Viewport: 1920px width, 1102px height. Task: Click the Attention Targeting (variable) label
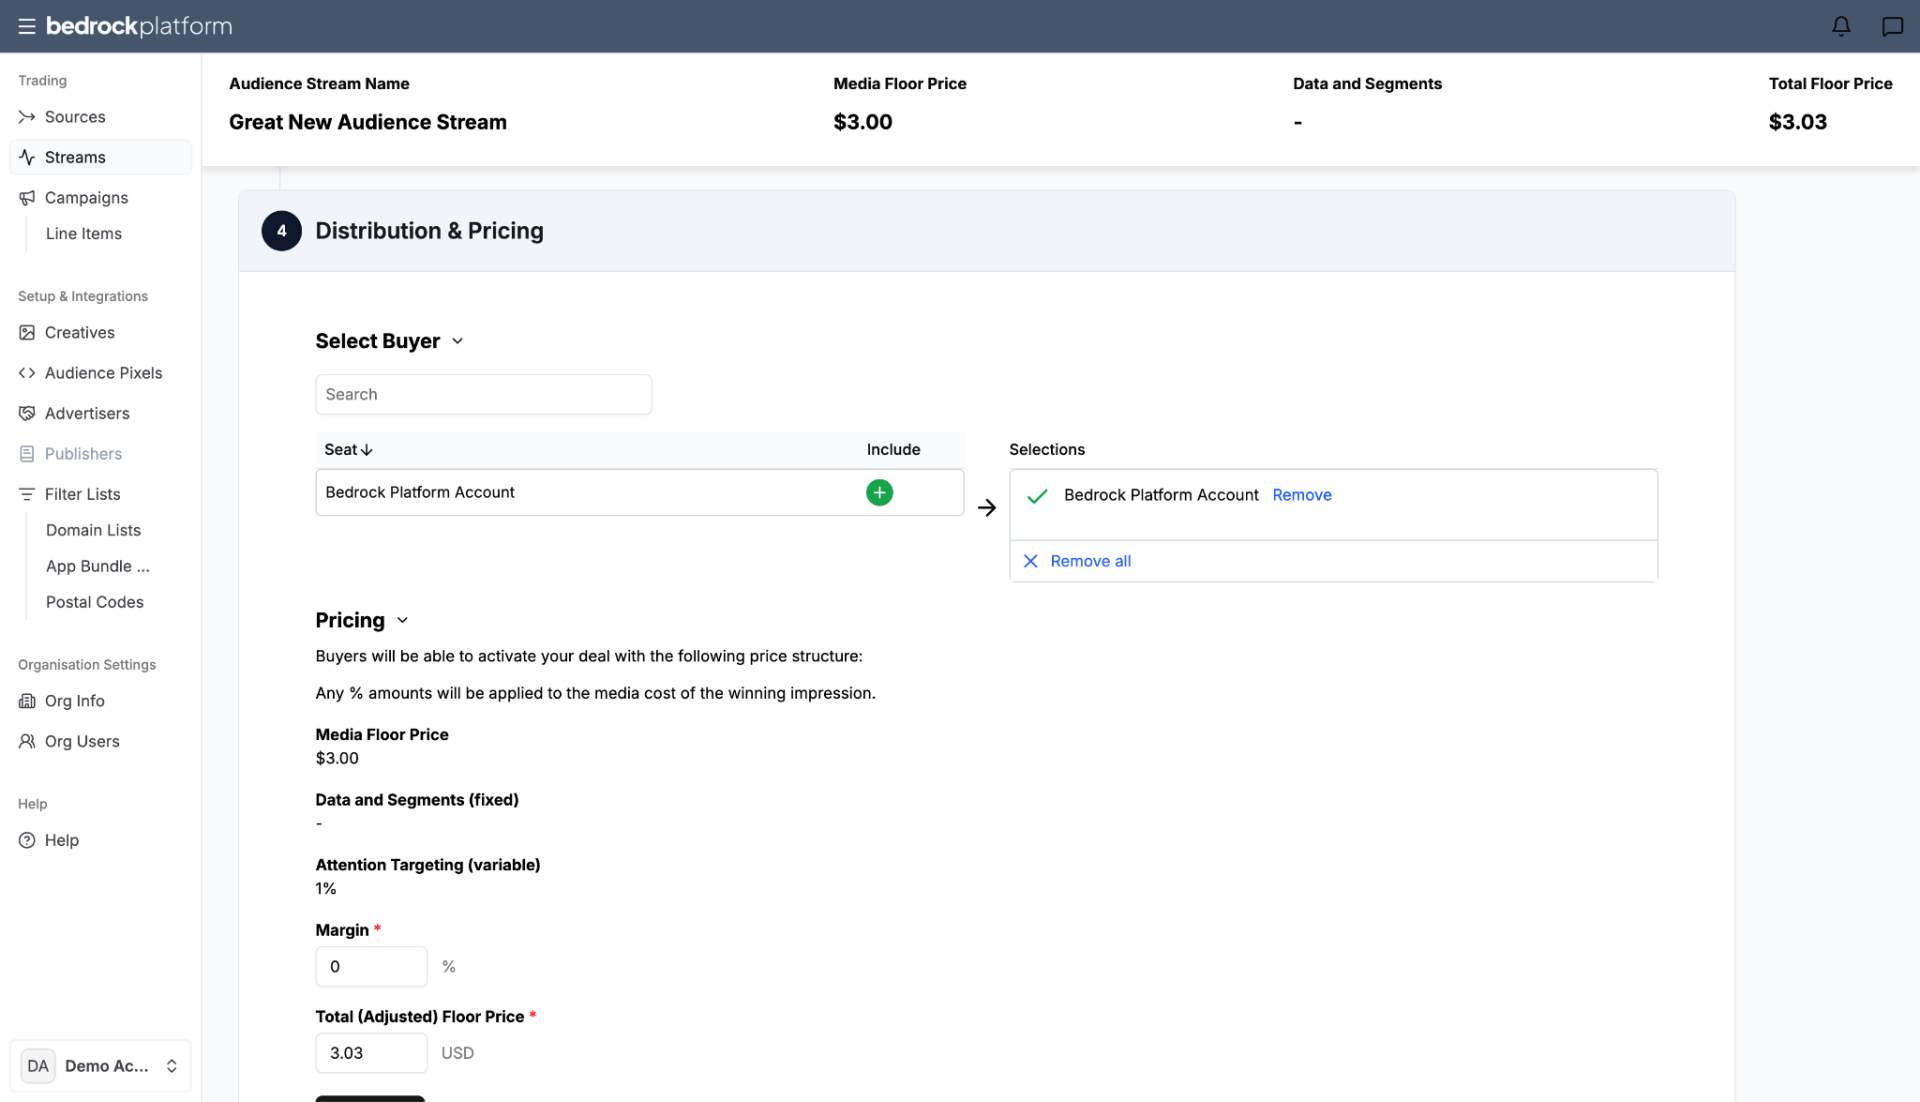(x=427, y=865)
